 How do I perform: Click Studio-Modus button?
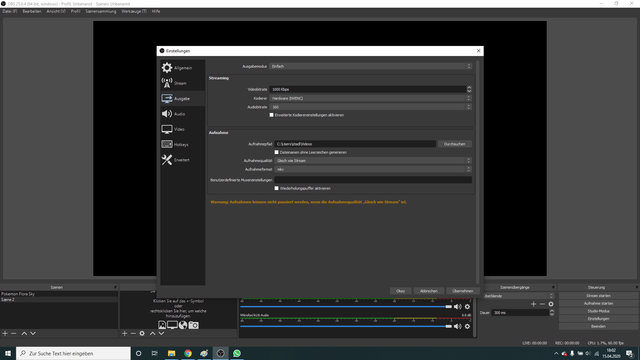tap(598, 311)
